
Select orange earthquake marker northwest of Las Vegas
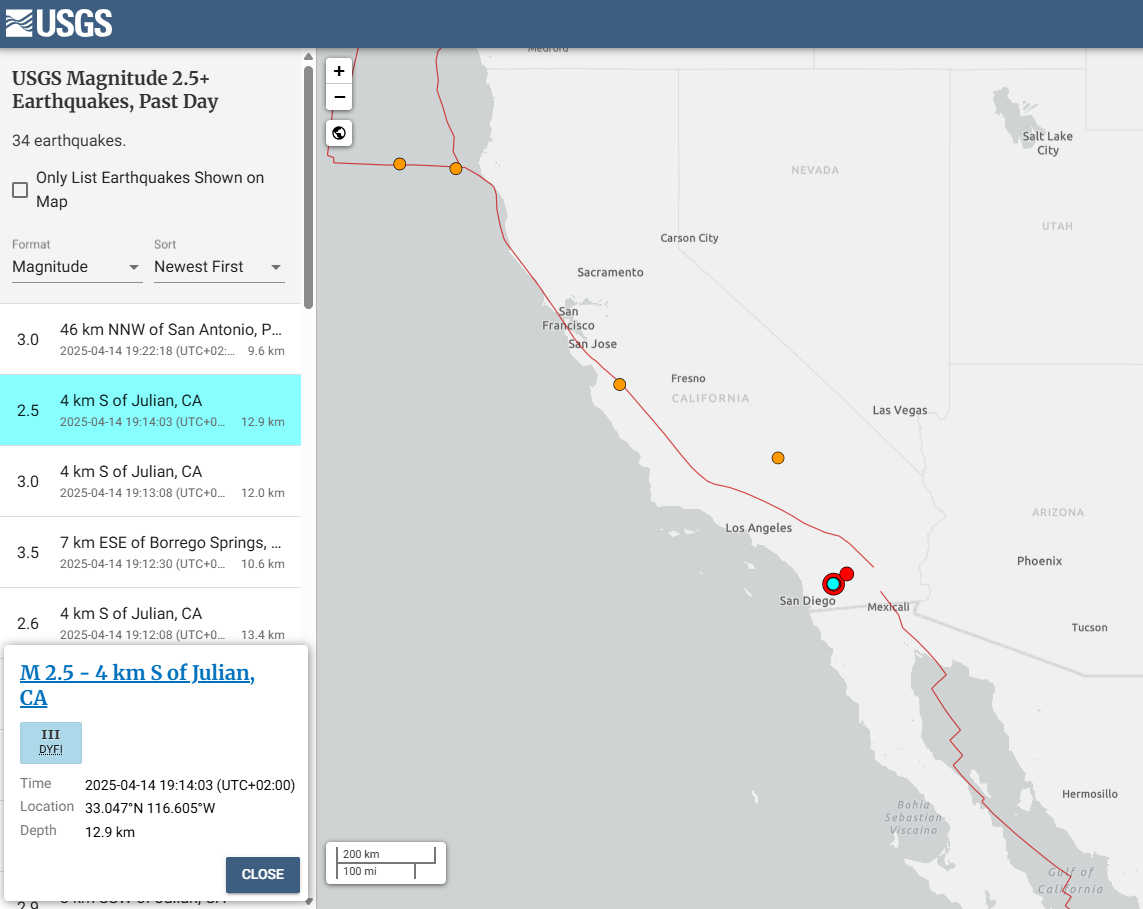point(778,458)
